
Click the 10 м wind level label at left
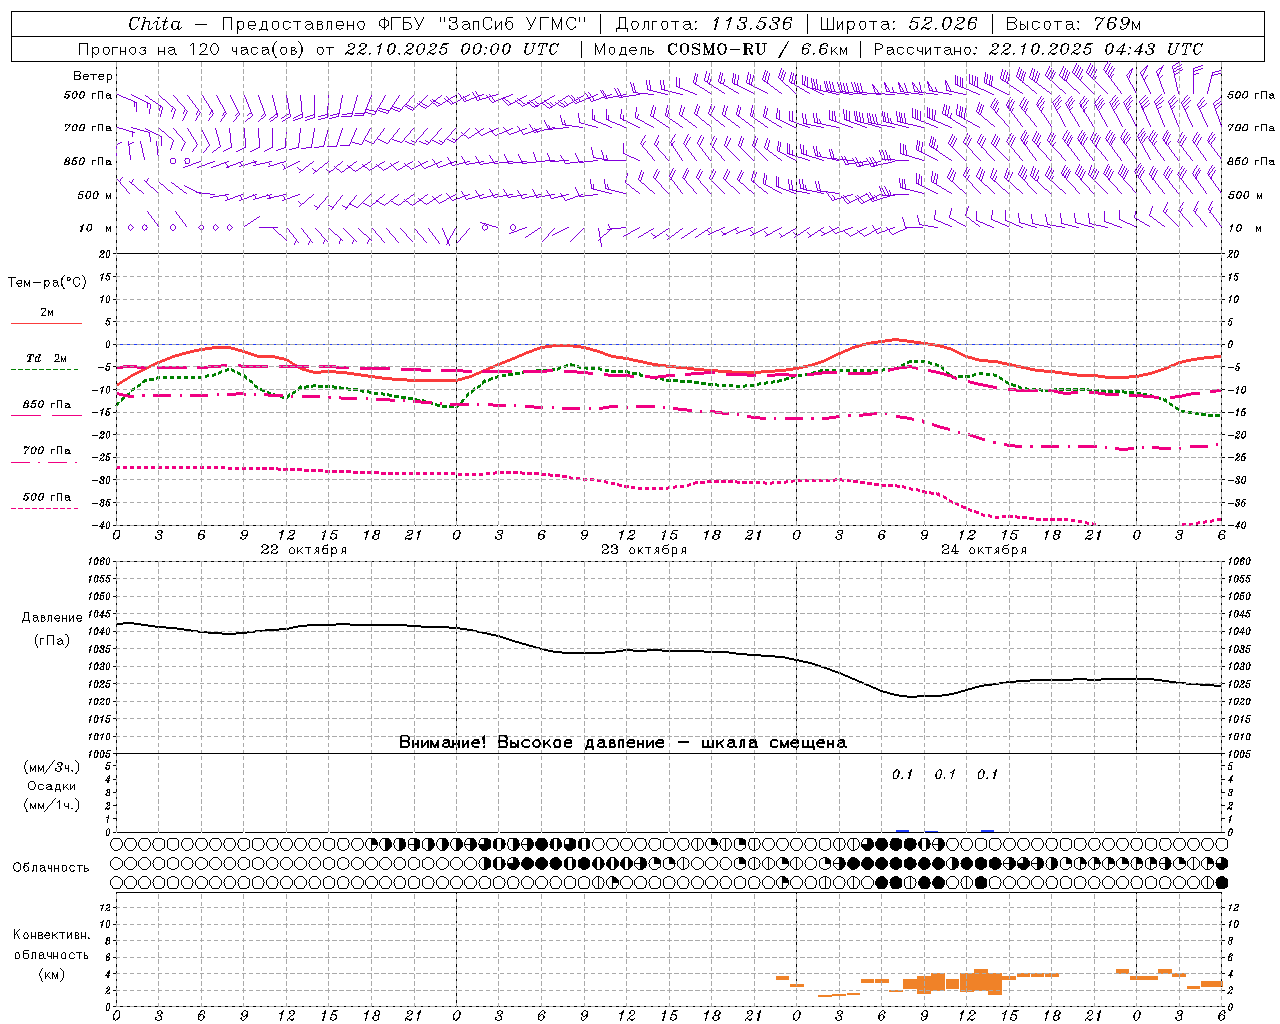point(96,228)
